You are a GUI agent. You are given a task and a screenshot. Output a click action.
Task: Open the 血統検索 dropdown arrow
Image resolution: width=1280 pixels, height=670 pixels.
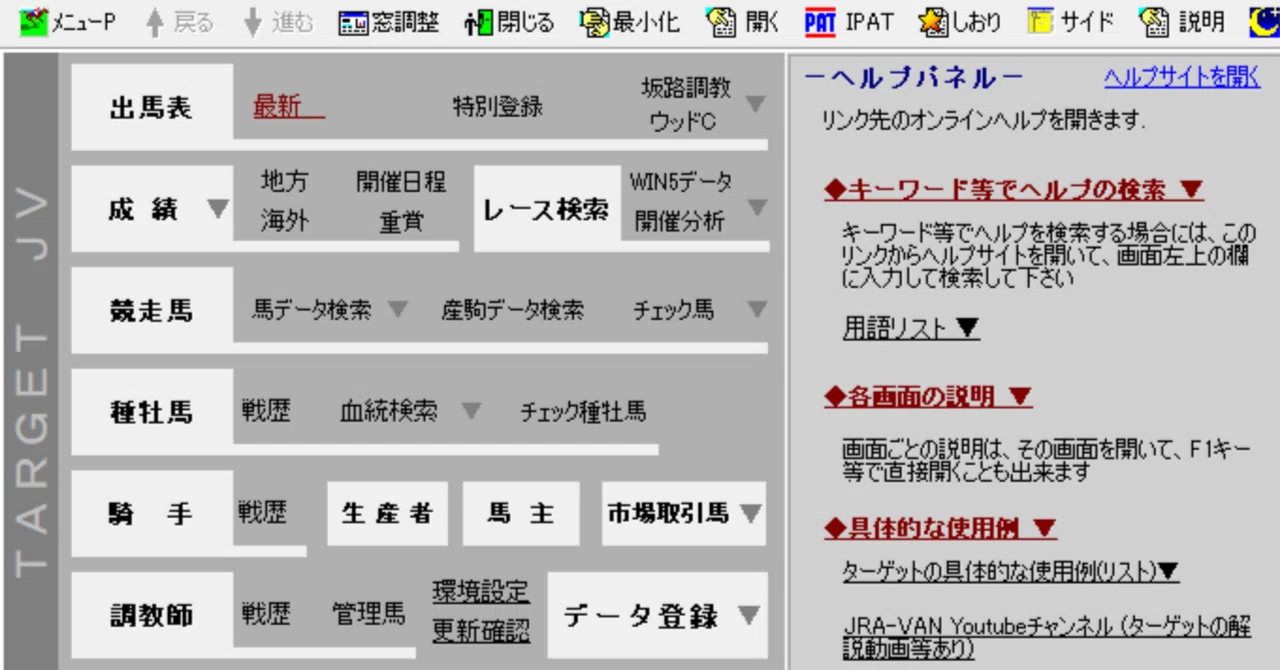click(x=471, y=411)
